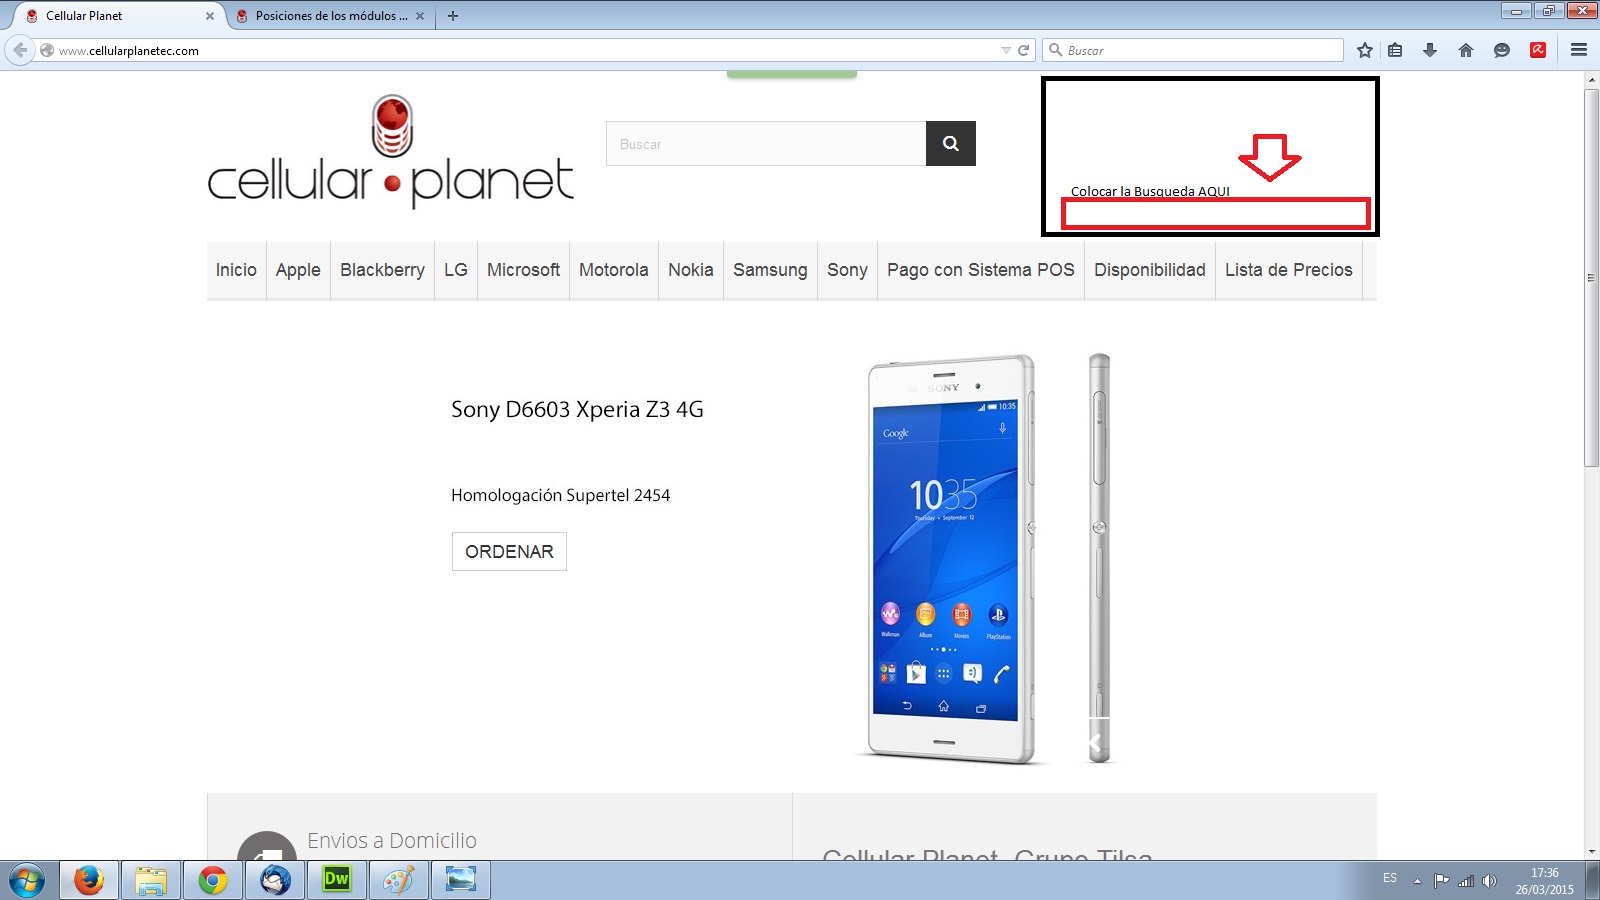
Task: Click the site Buscar search field
Action: click(x=766, y=144)
